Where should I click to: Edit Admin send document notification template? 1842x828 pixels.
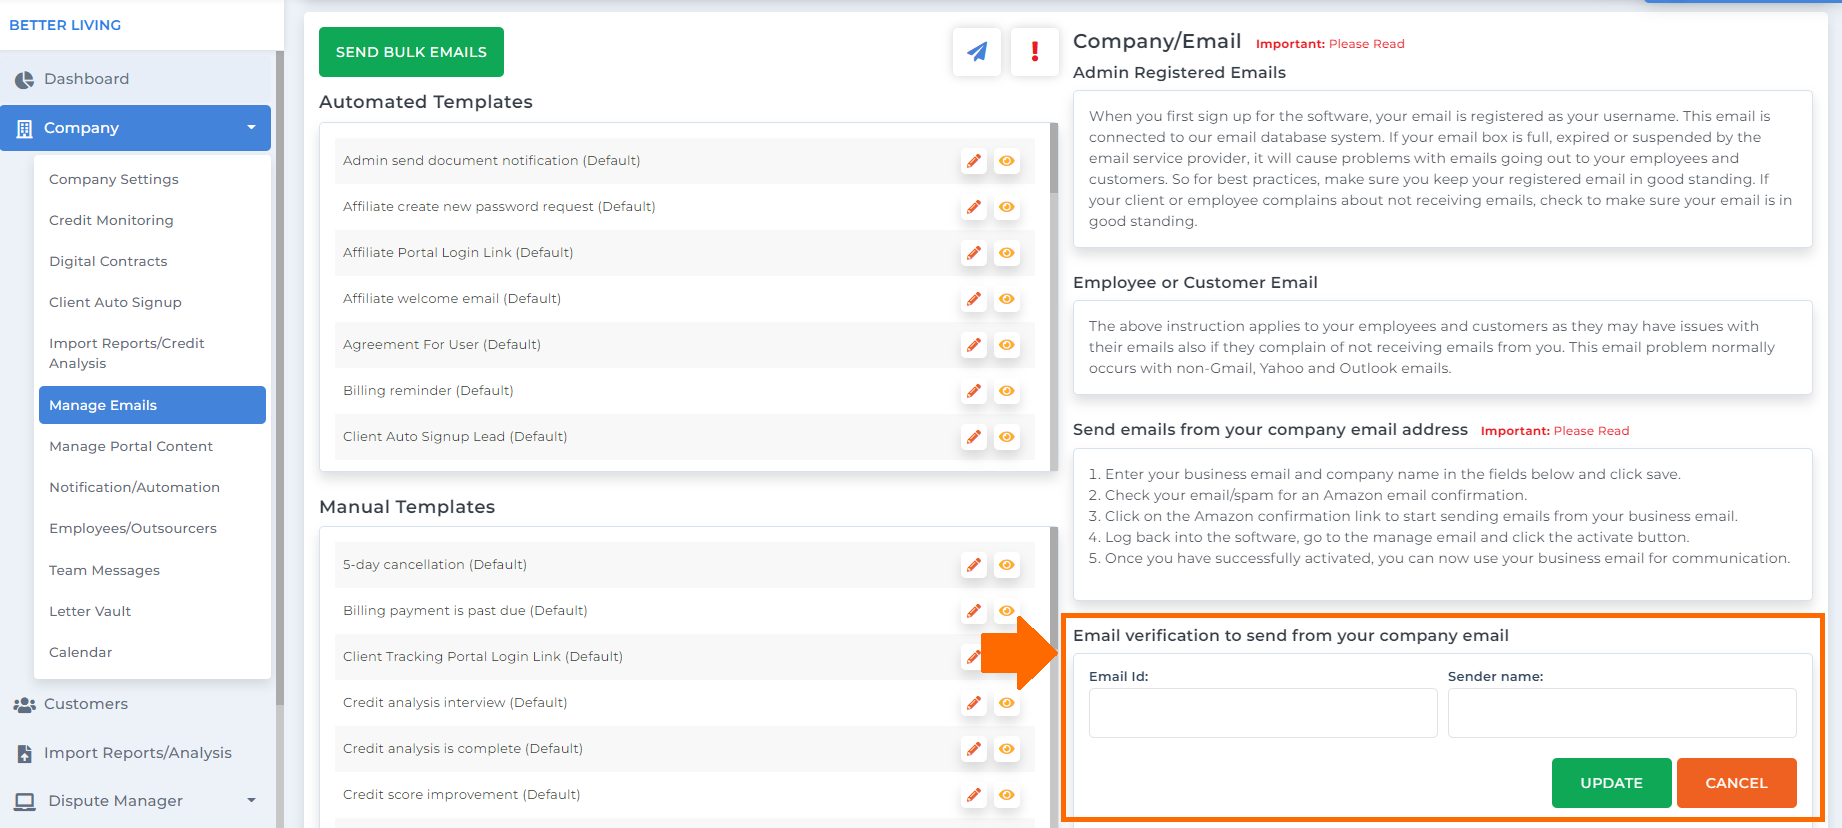tap(974, 161)
